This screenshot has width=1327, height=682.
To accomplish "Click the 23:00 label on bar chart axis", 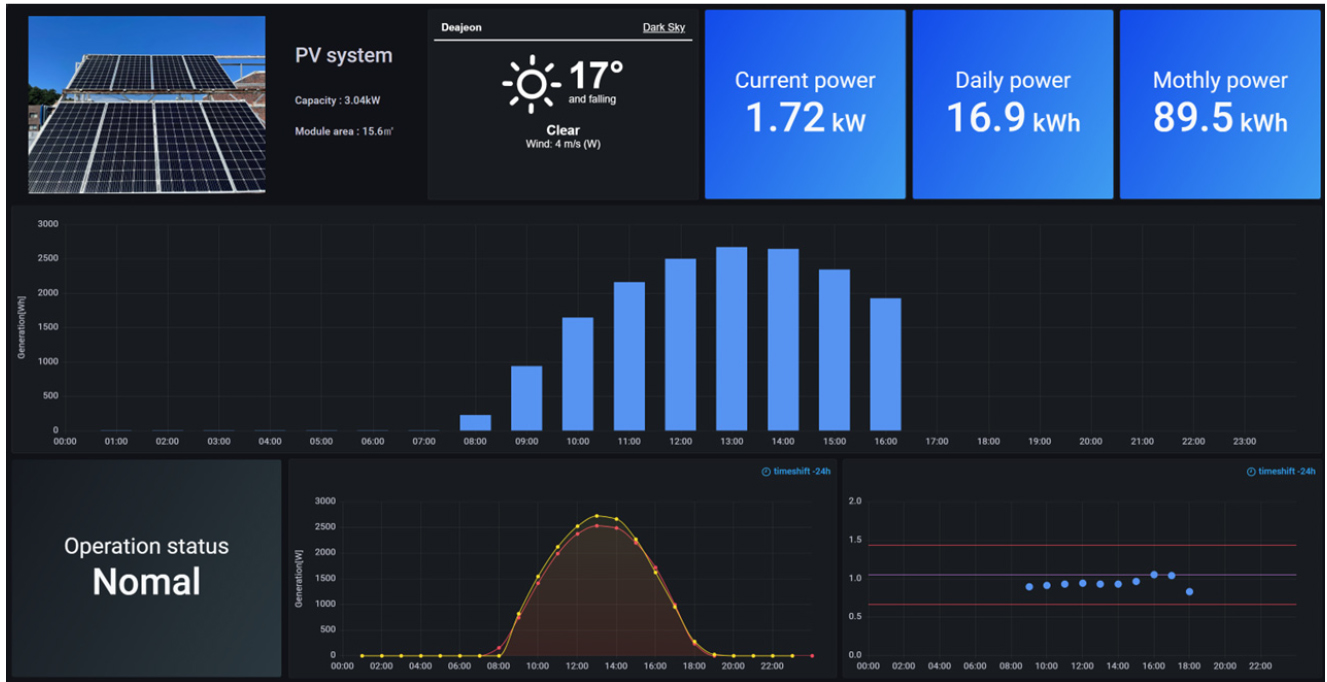I will (x=1244, y=441).
